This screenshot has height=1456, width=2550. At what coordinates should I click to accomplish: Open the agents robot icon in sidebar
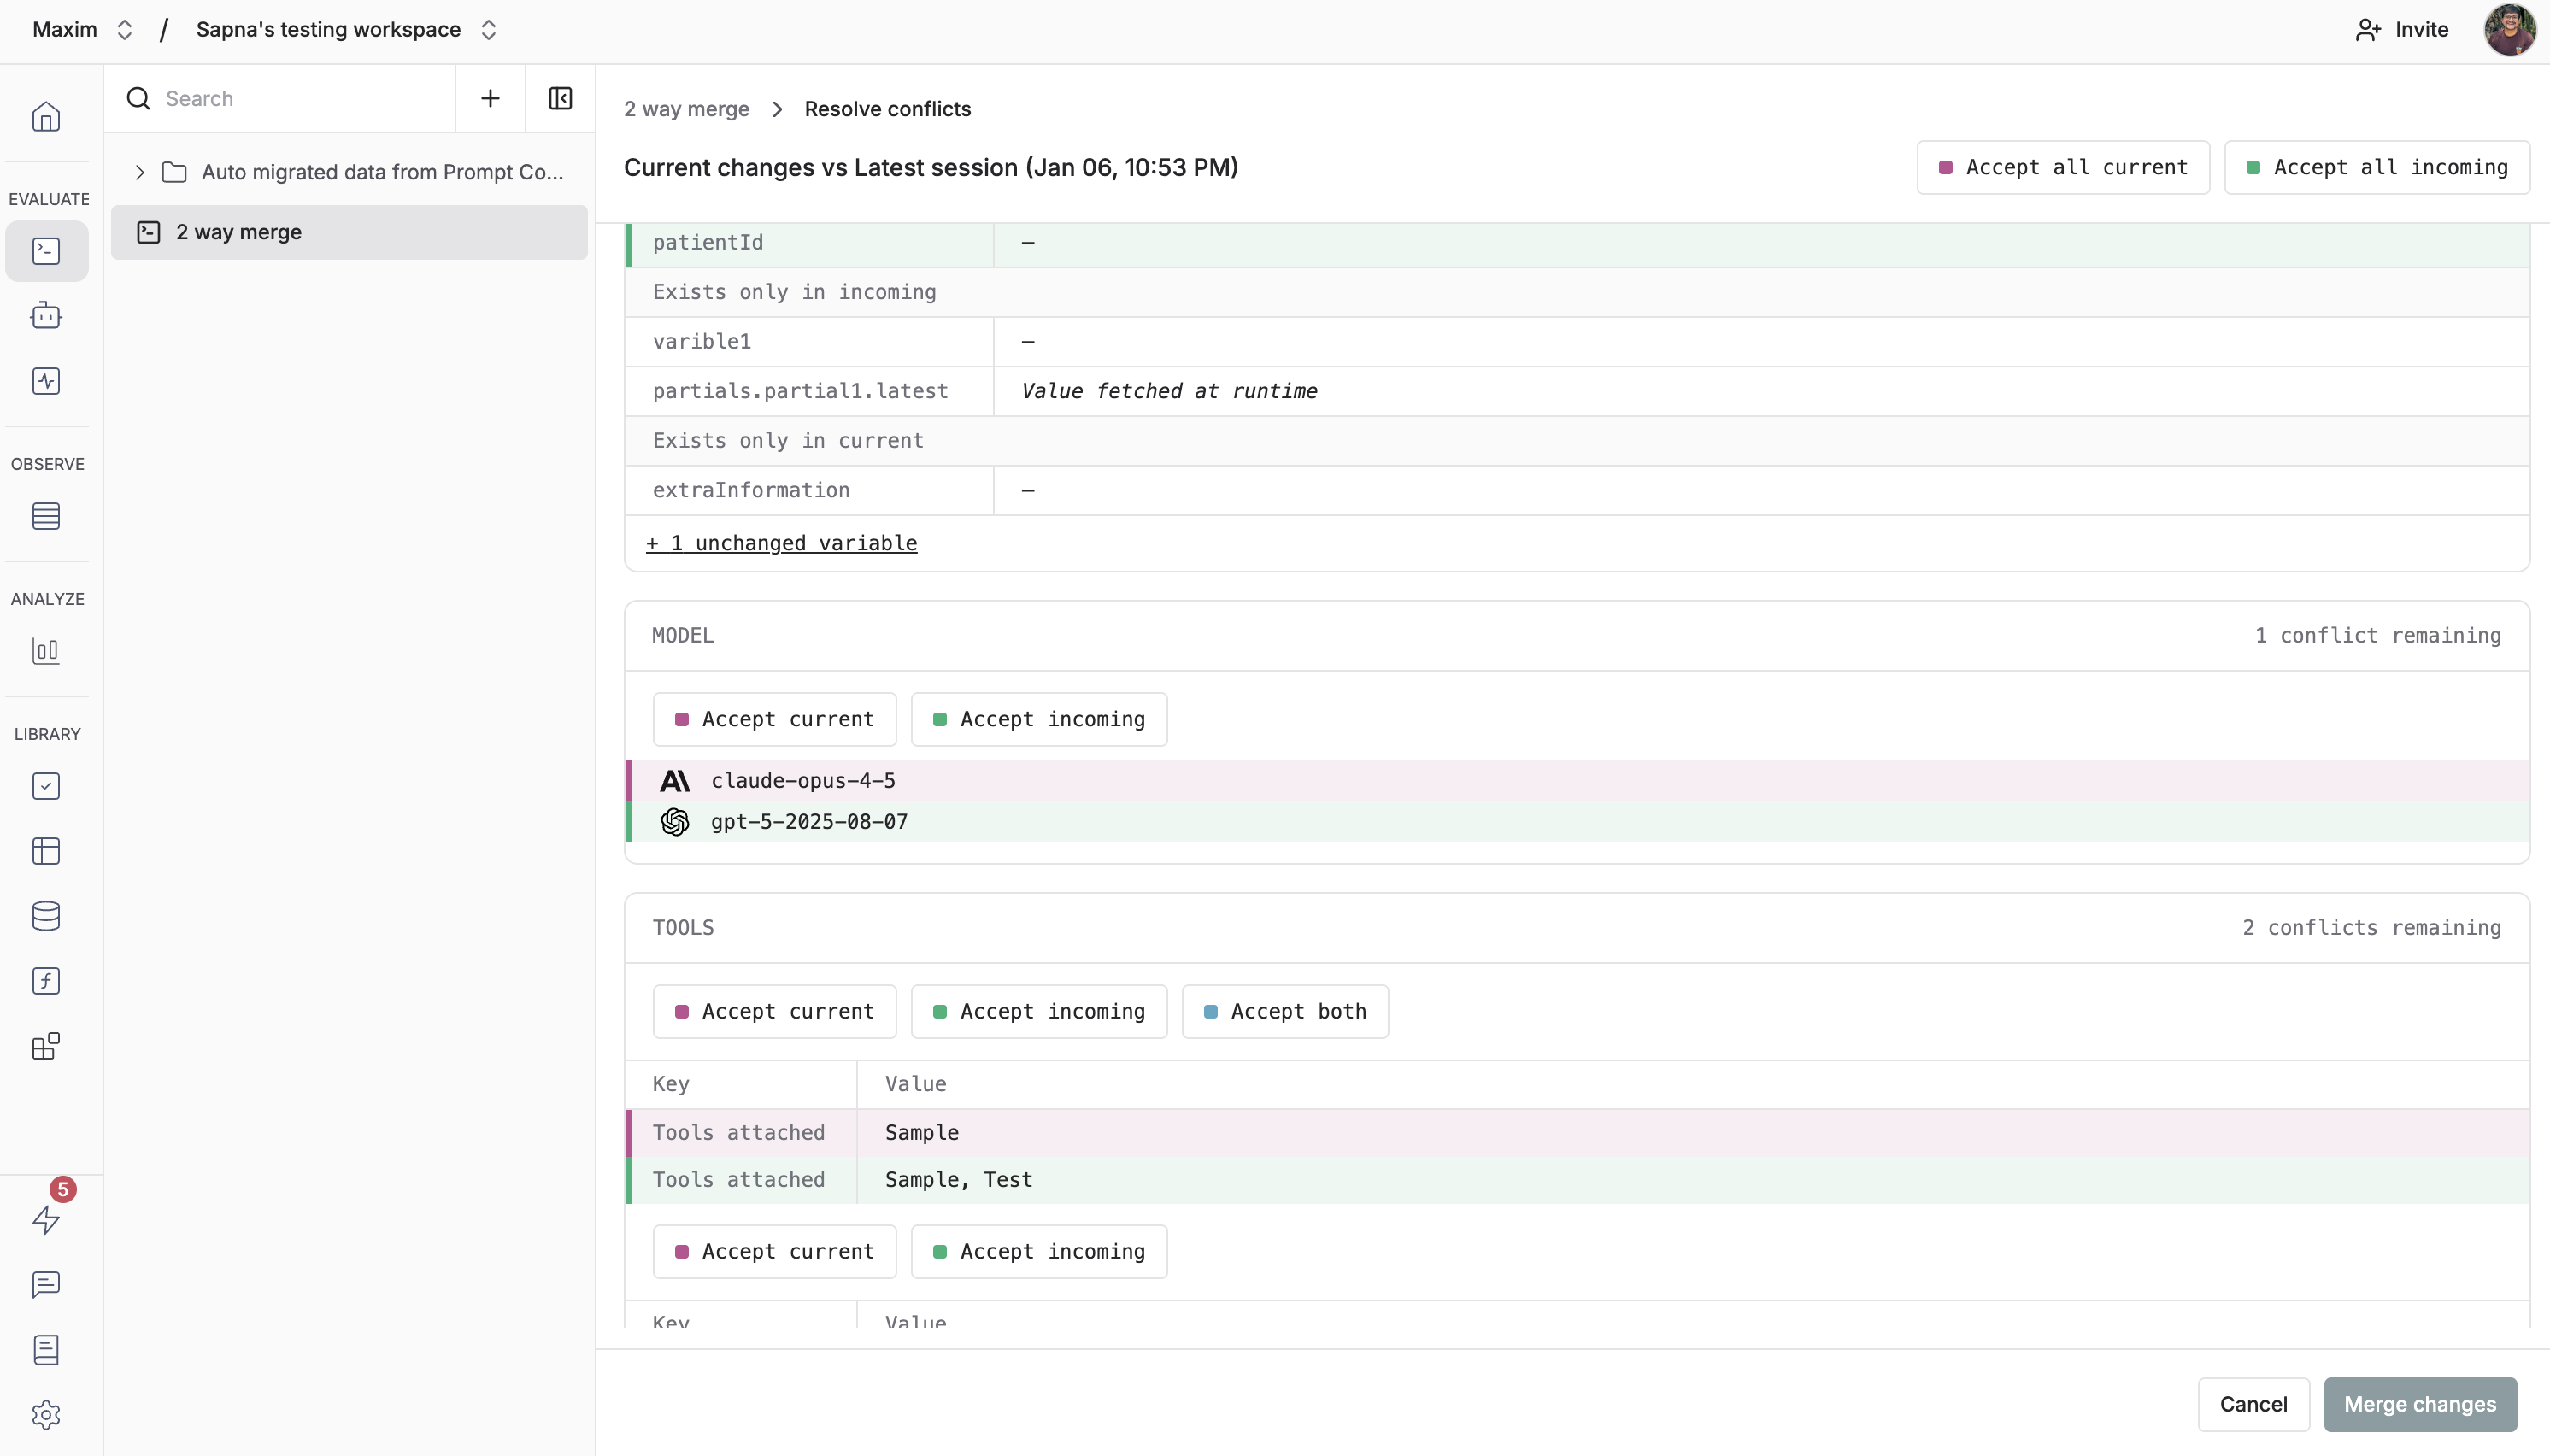tap(46, 316)
